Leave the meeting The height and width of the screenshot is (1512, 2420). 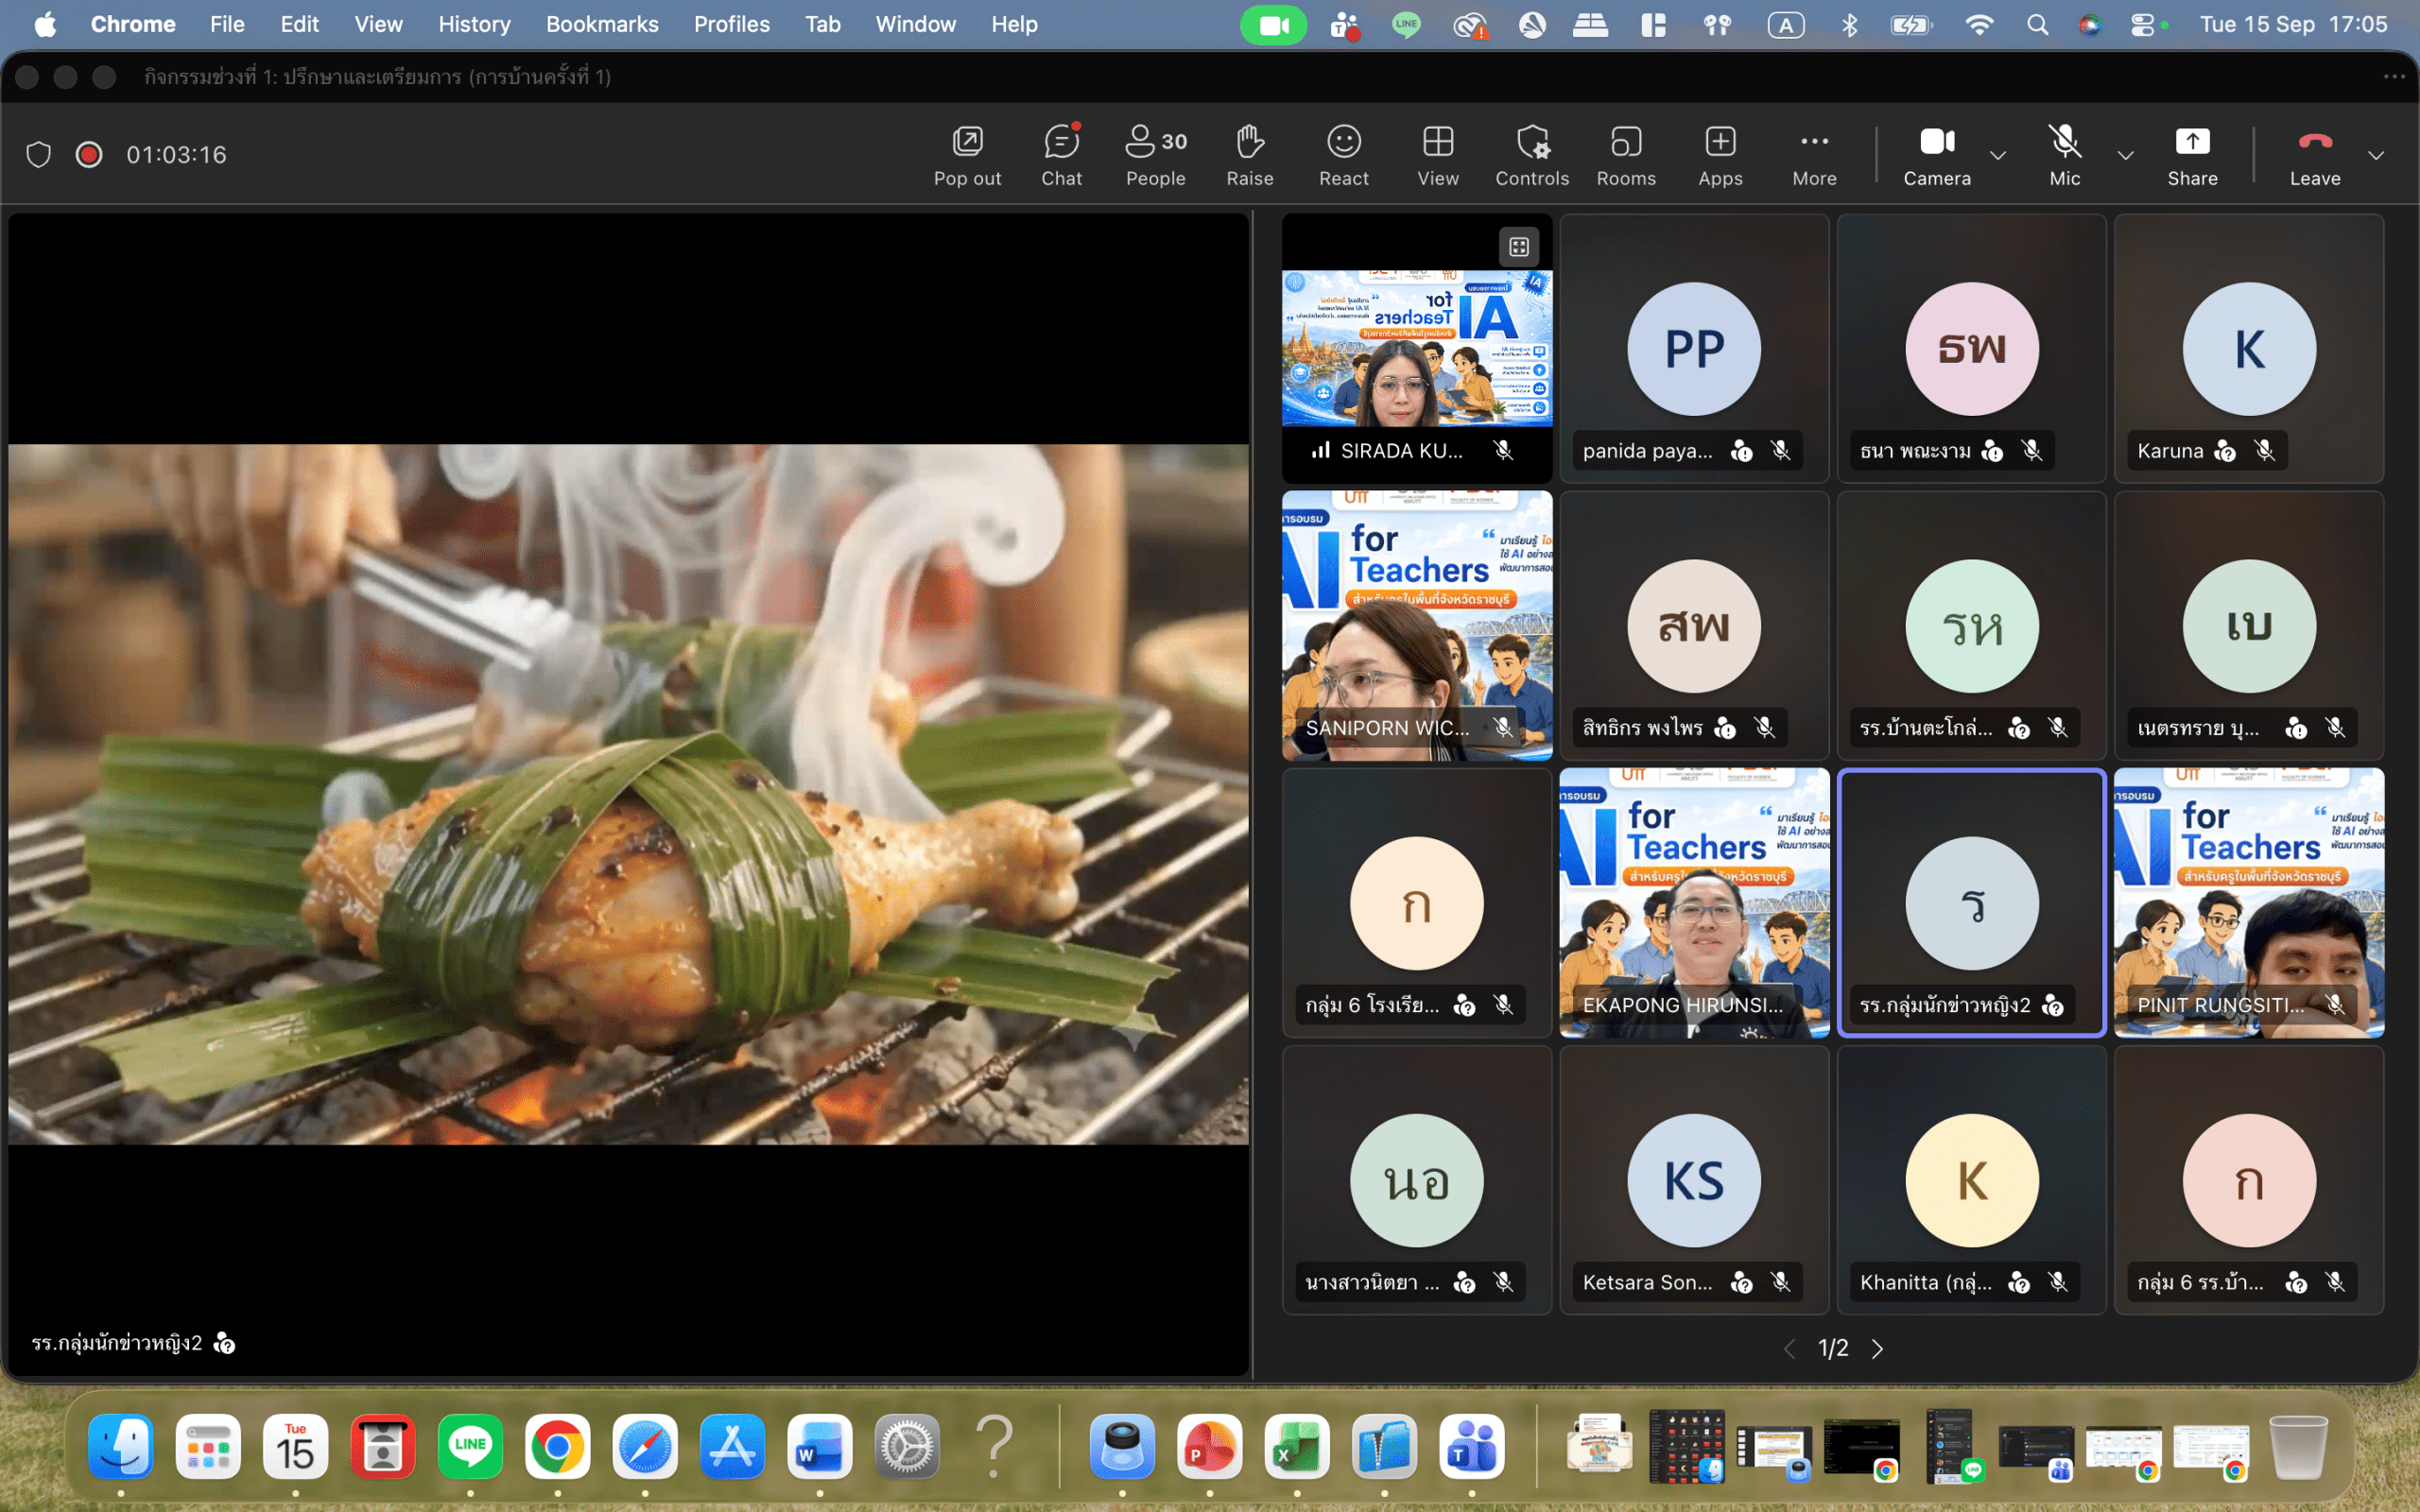[x=2314, y=155]
